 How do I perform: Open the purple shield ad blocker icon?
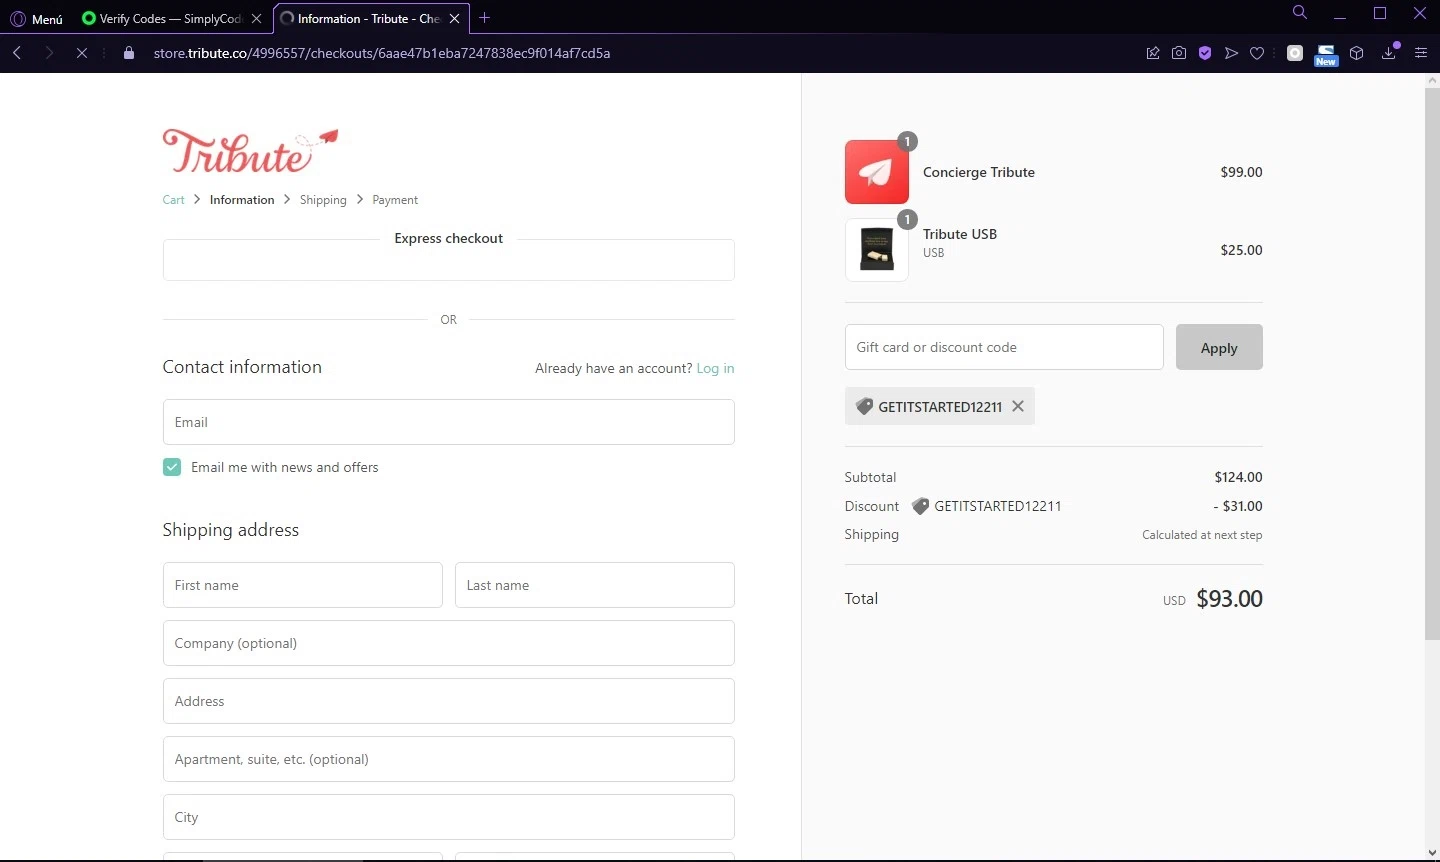1205,53
